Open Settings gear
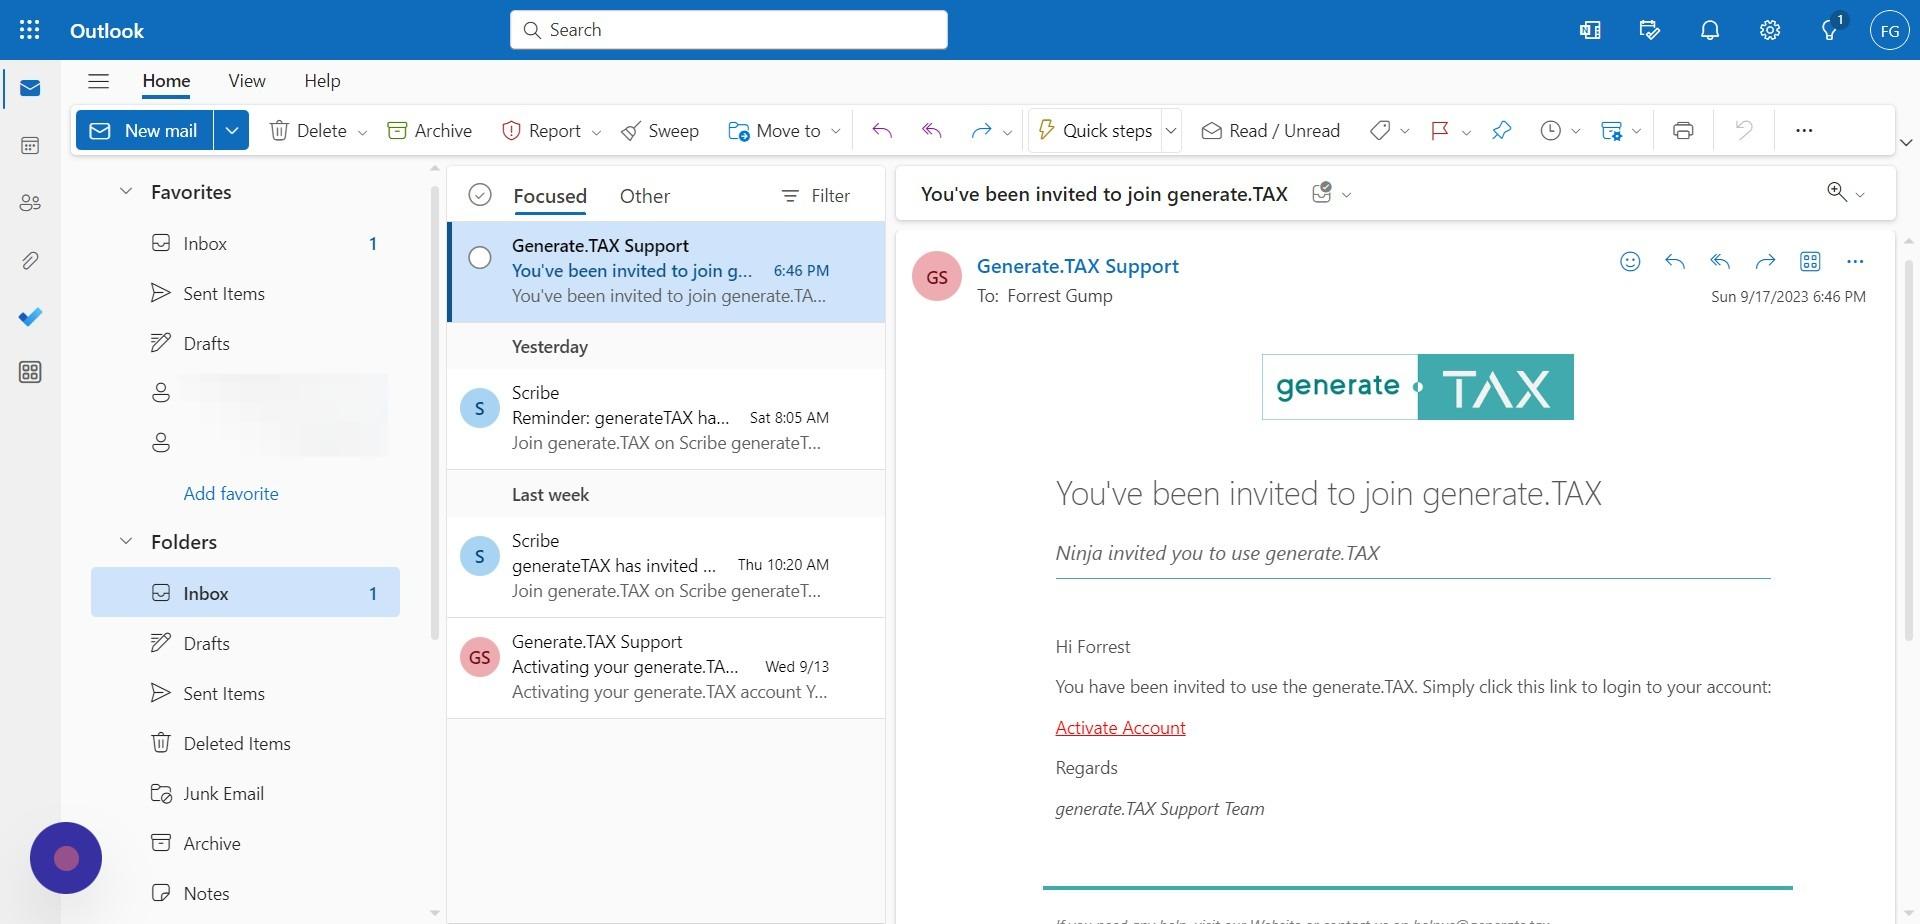The image size is (1920, 924). click(1770, 30)
